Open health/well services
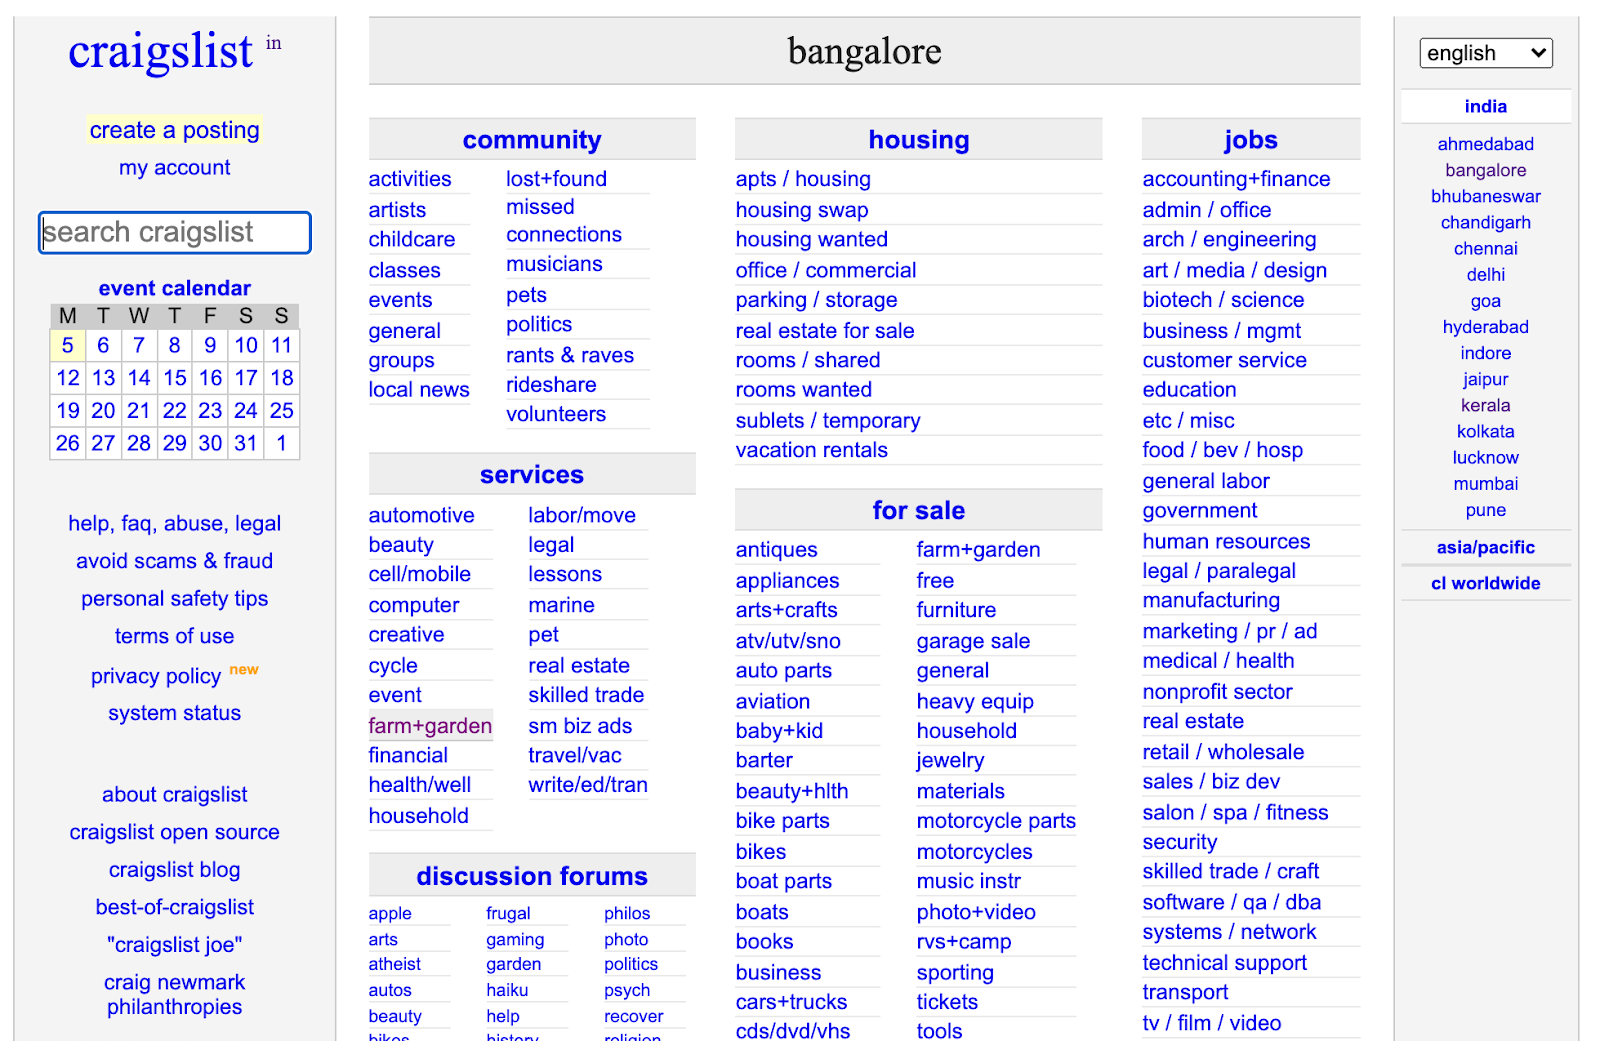The height and width of the screenshot is (1041, 1600). click(419, 785)
